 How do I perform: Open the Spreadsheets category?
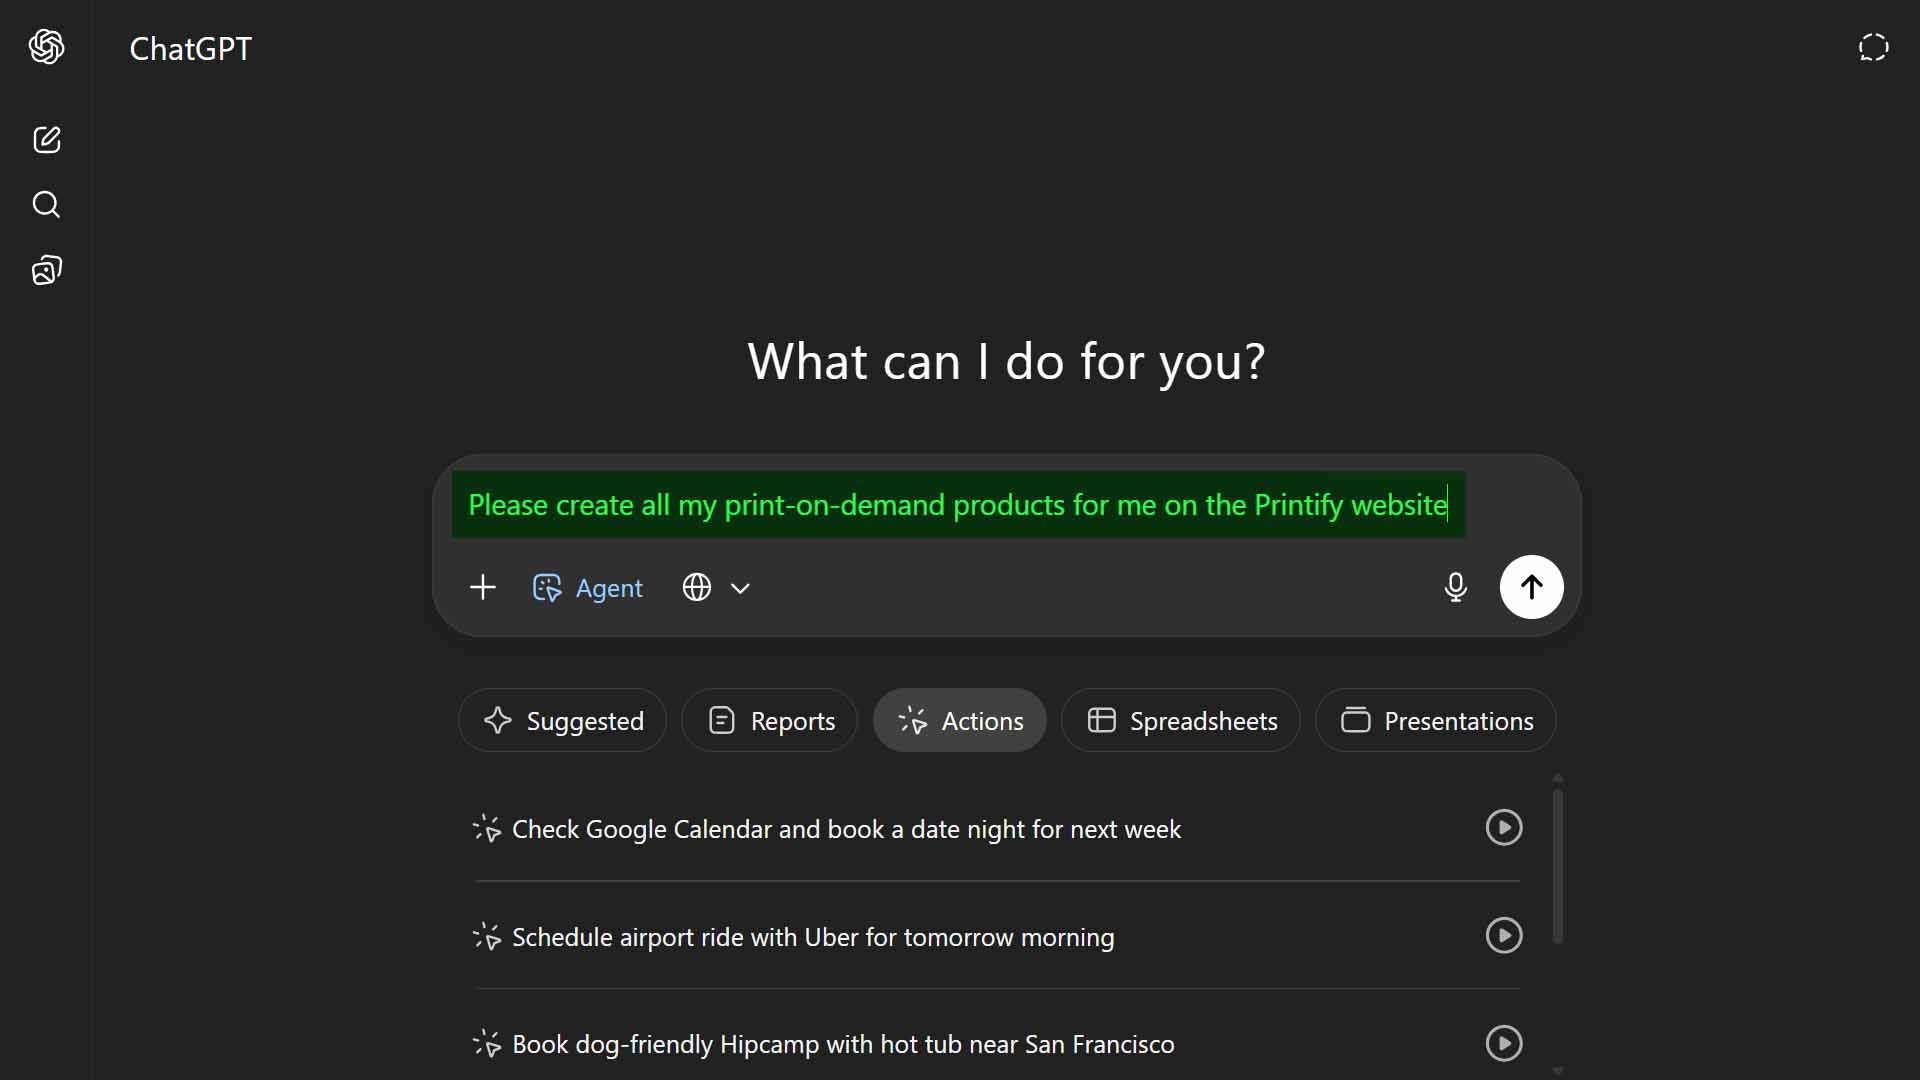click(x=1180, y=720)
